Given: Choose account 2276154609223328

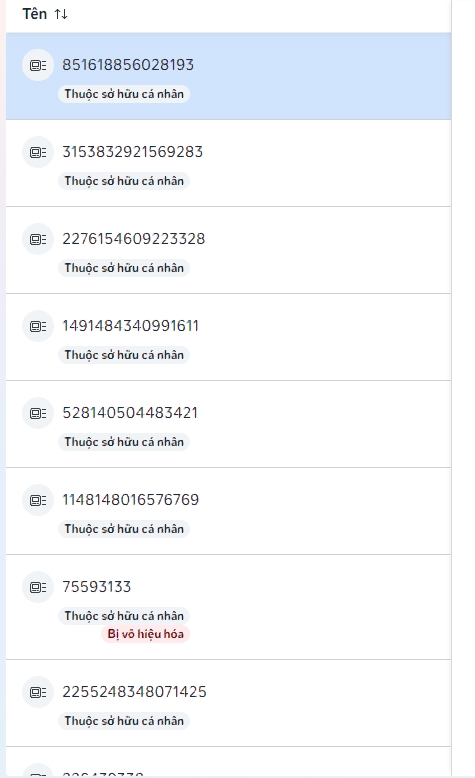Looking at the screenshot, I should pos(228,250).
